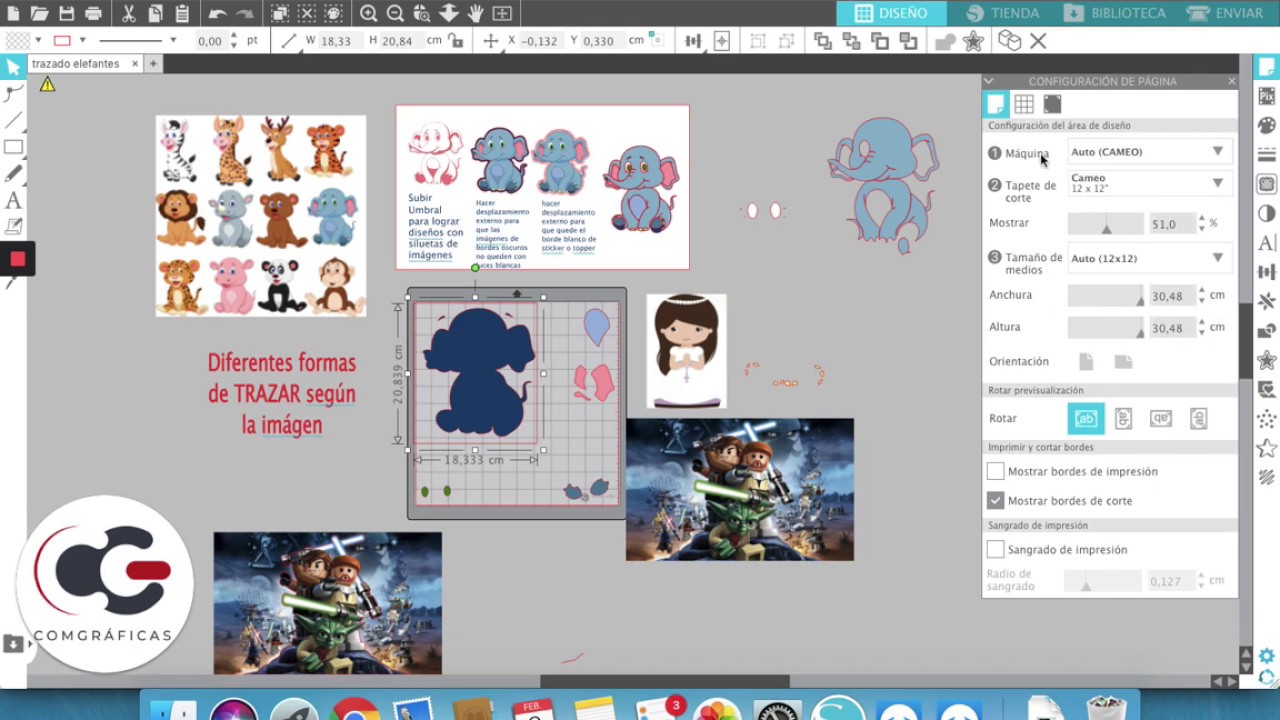Print using the printer icon
The height and width of the screenshot is (720, 1280).
[x=93, y=14]
